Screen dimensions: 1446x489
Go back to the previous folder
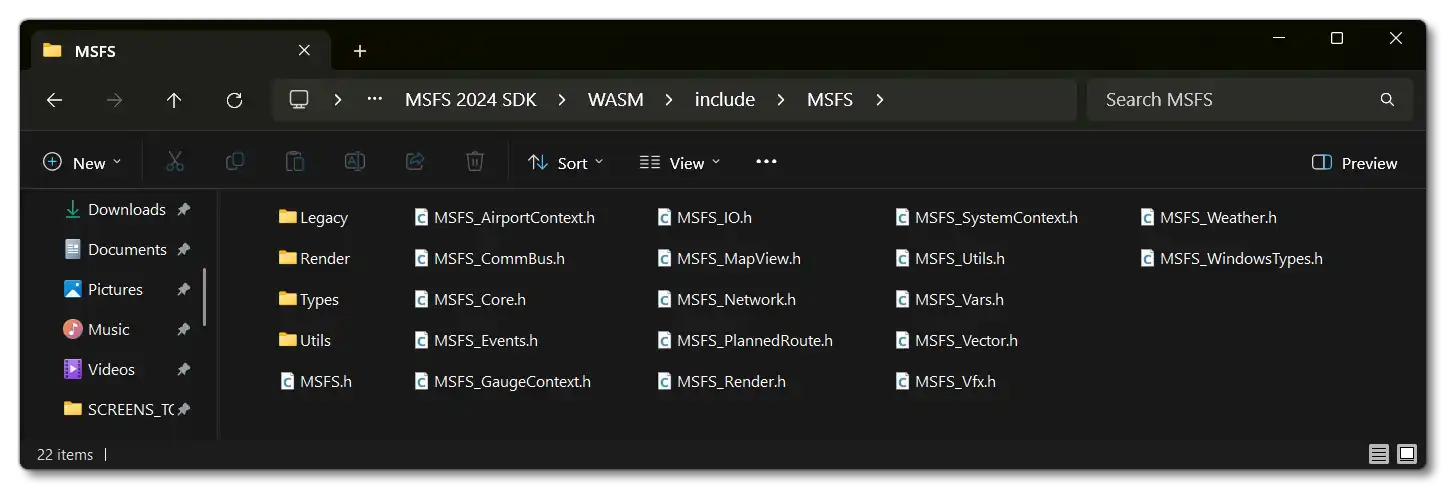(x=54, y=100)
